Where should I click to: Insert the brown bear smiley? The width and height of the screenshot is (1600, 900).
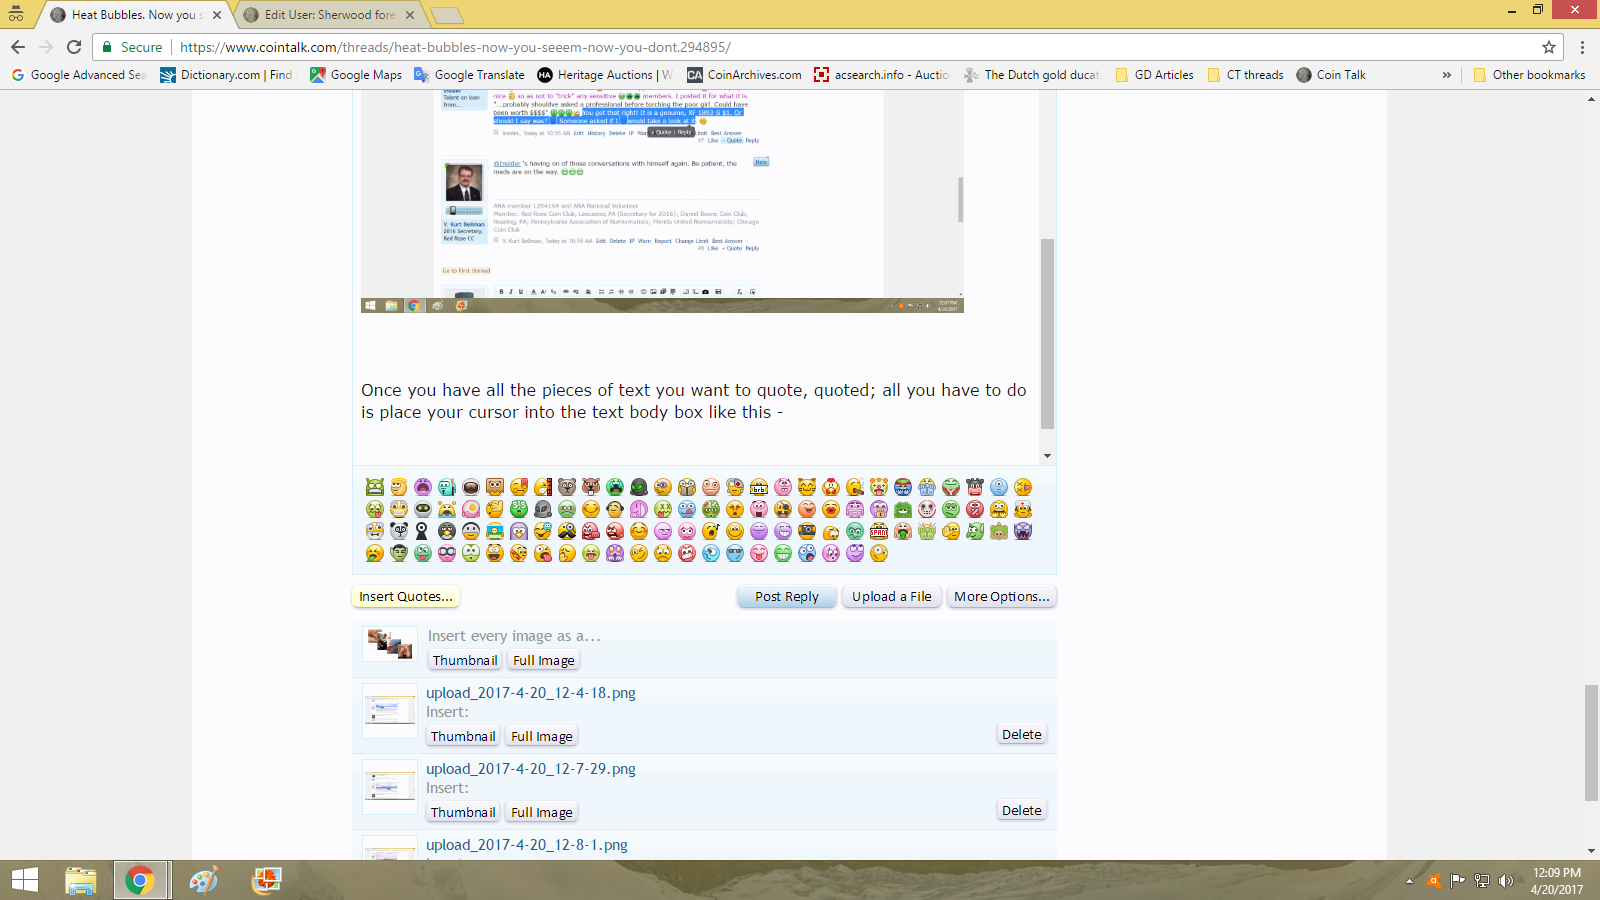coord(567,487)
